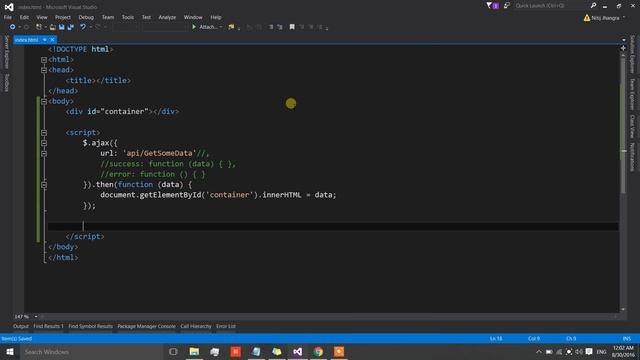Switch to Visual Studio taskbar icon
The width and height of the screenshot is (640, 360).
point(298,352)
